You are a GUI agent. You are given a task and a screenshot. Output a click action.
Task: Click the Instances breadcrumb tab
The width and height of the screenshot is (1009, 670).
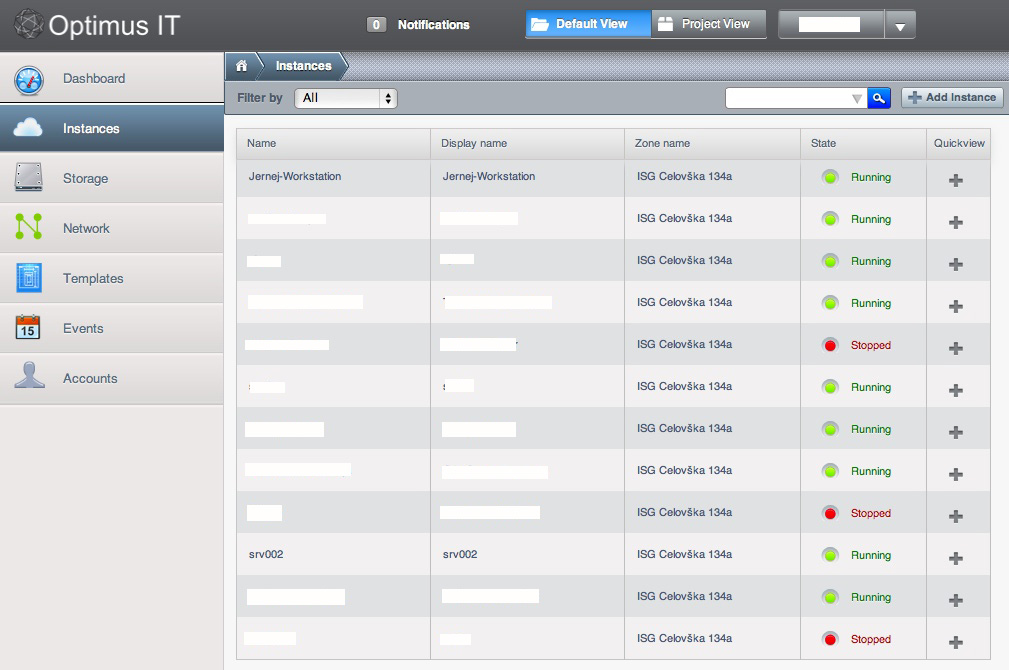tap(303, 66)
